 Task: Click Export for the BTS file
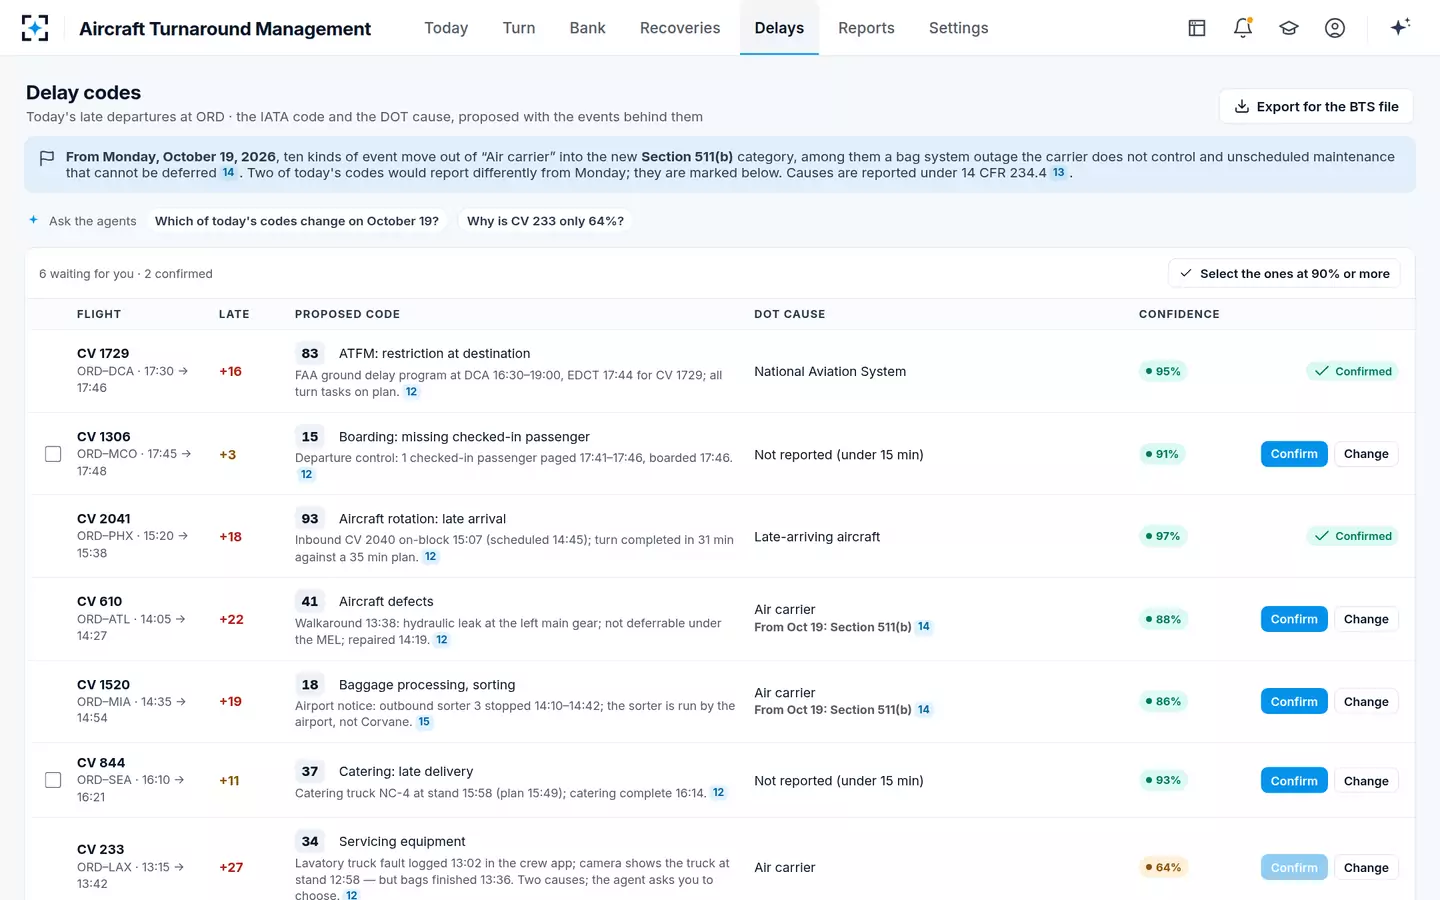click(1316, 107)
